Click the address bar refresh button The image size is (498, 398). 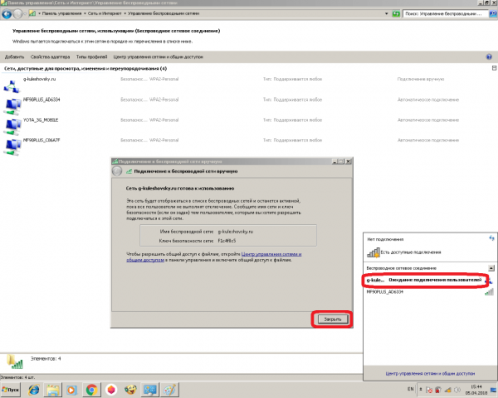point(396,14)
